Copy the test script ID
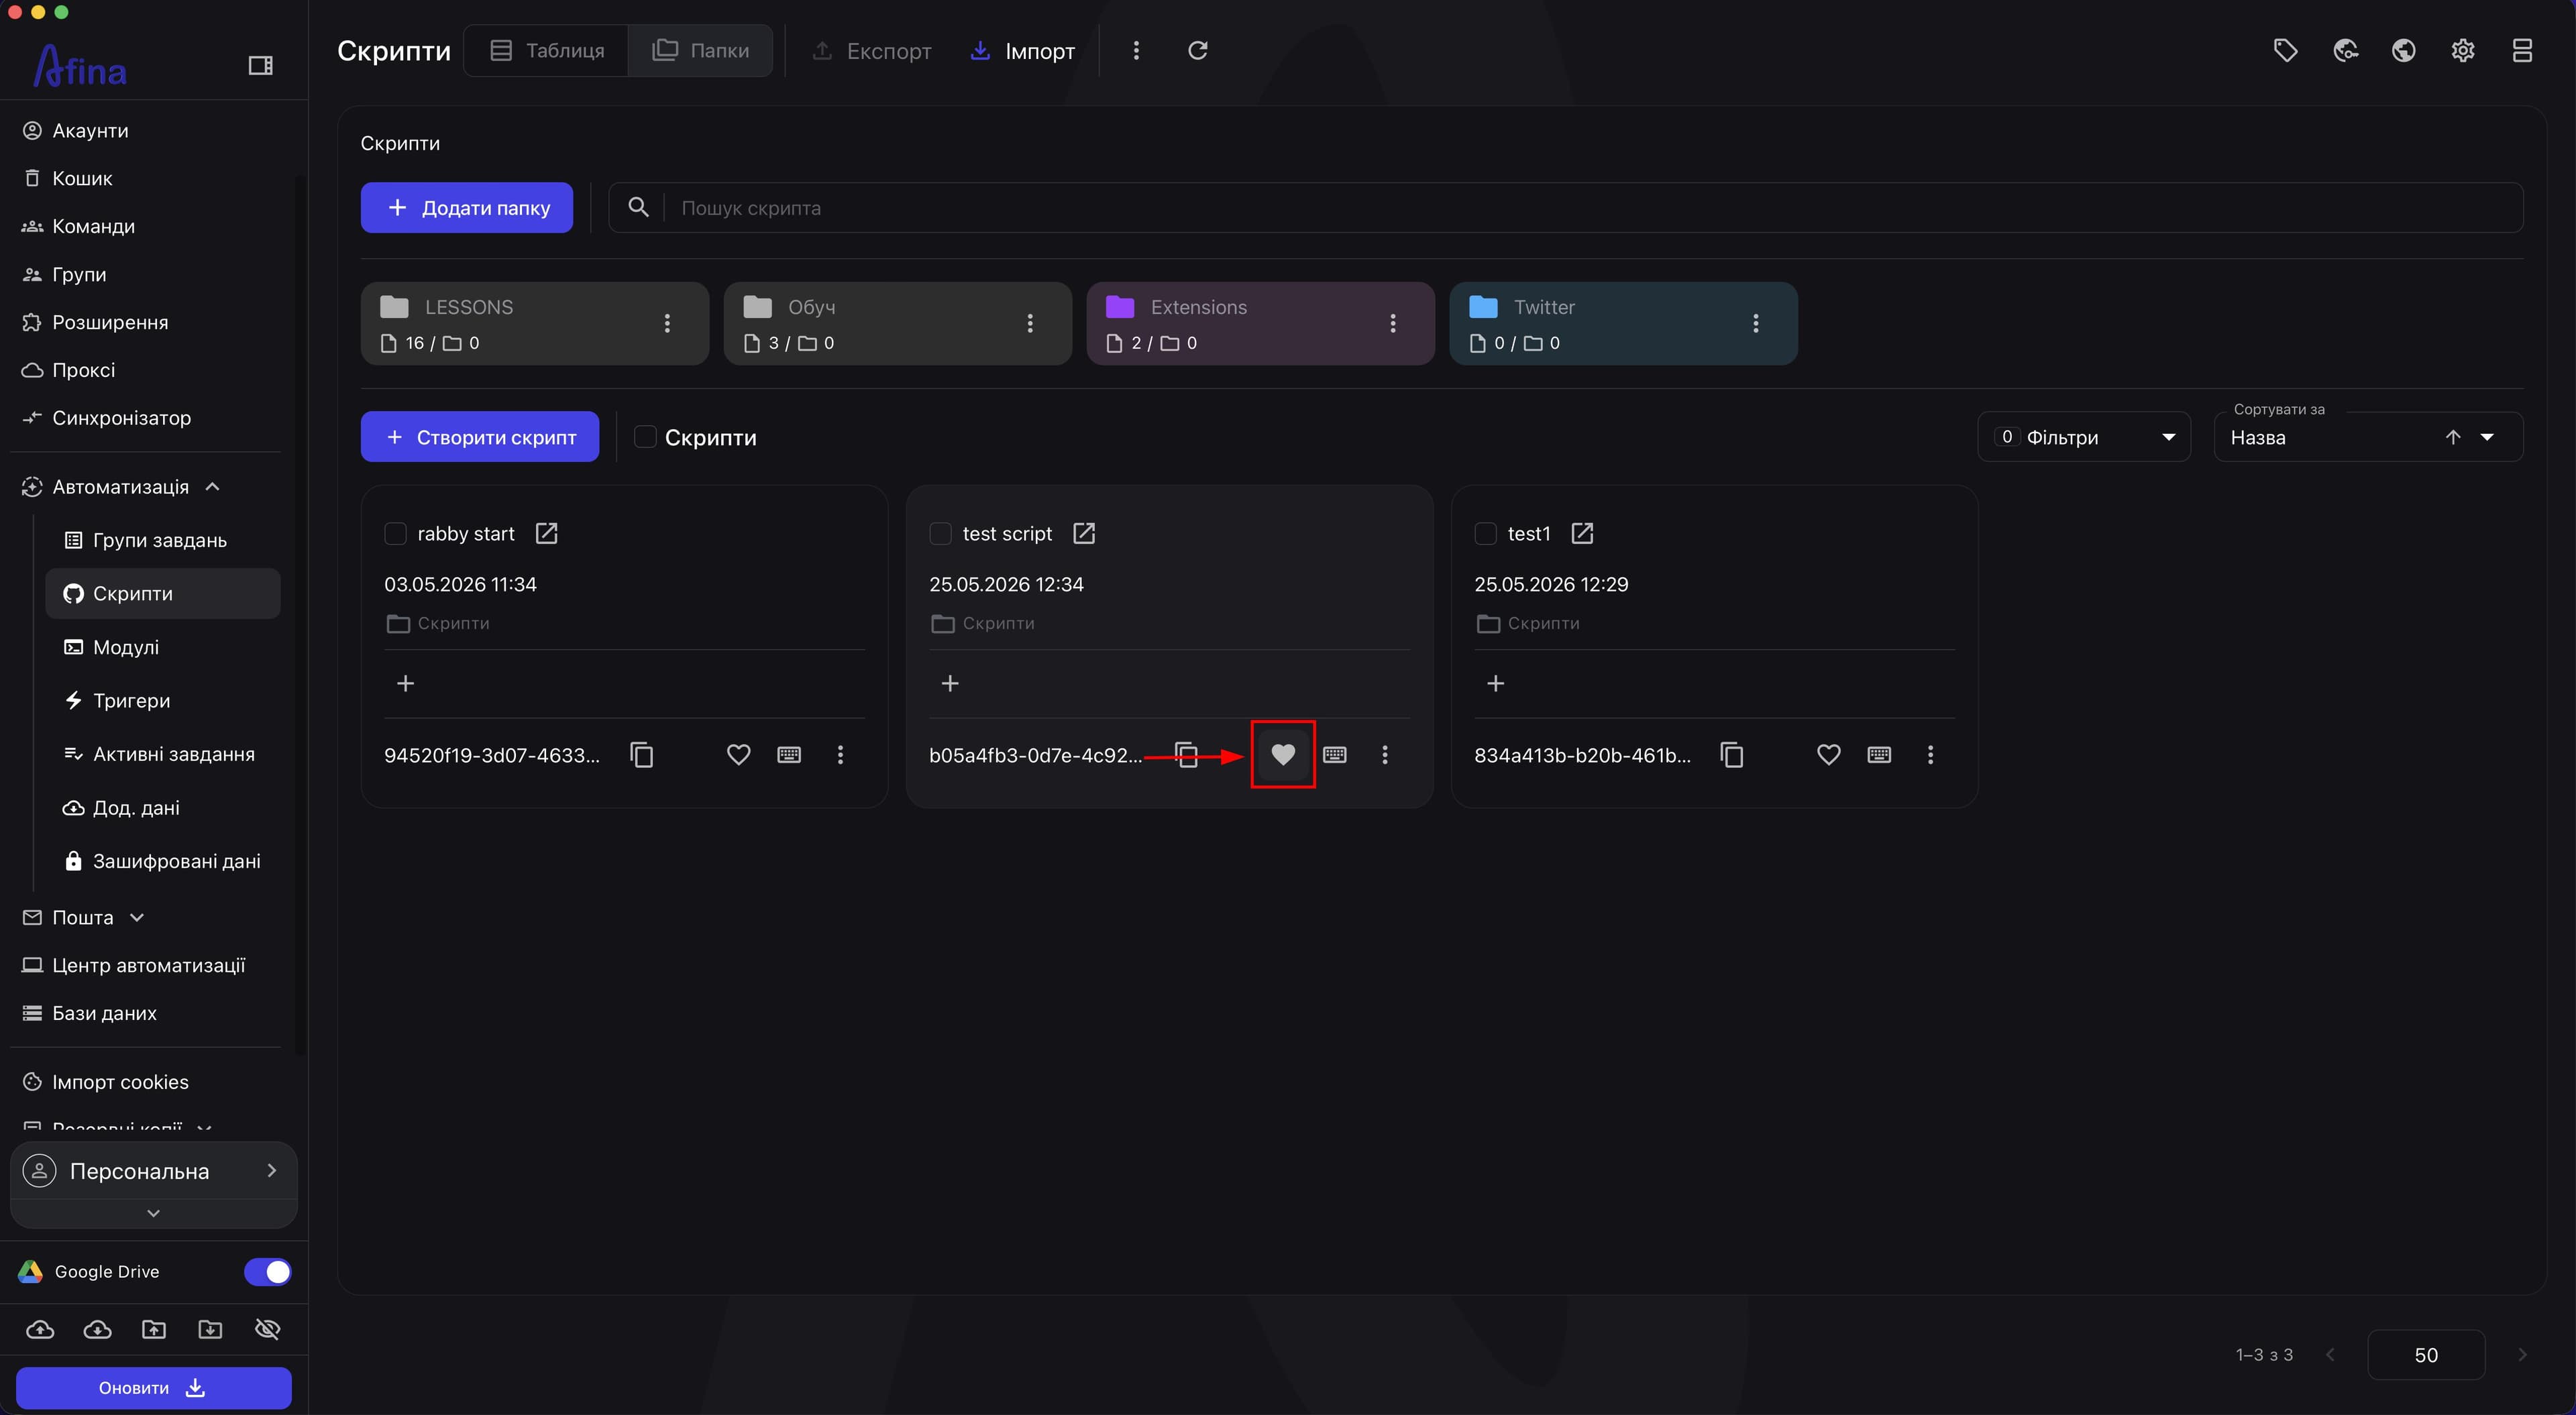 pos(1186,755)
